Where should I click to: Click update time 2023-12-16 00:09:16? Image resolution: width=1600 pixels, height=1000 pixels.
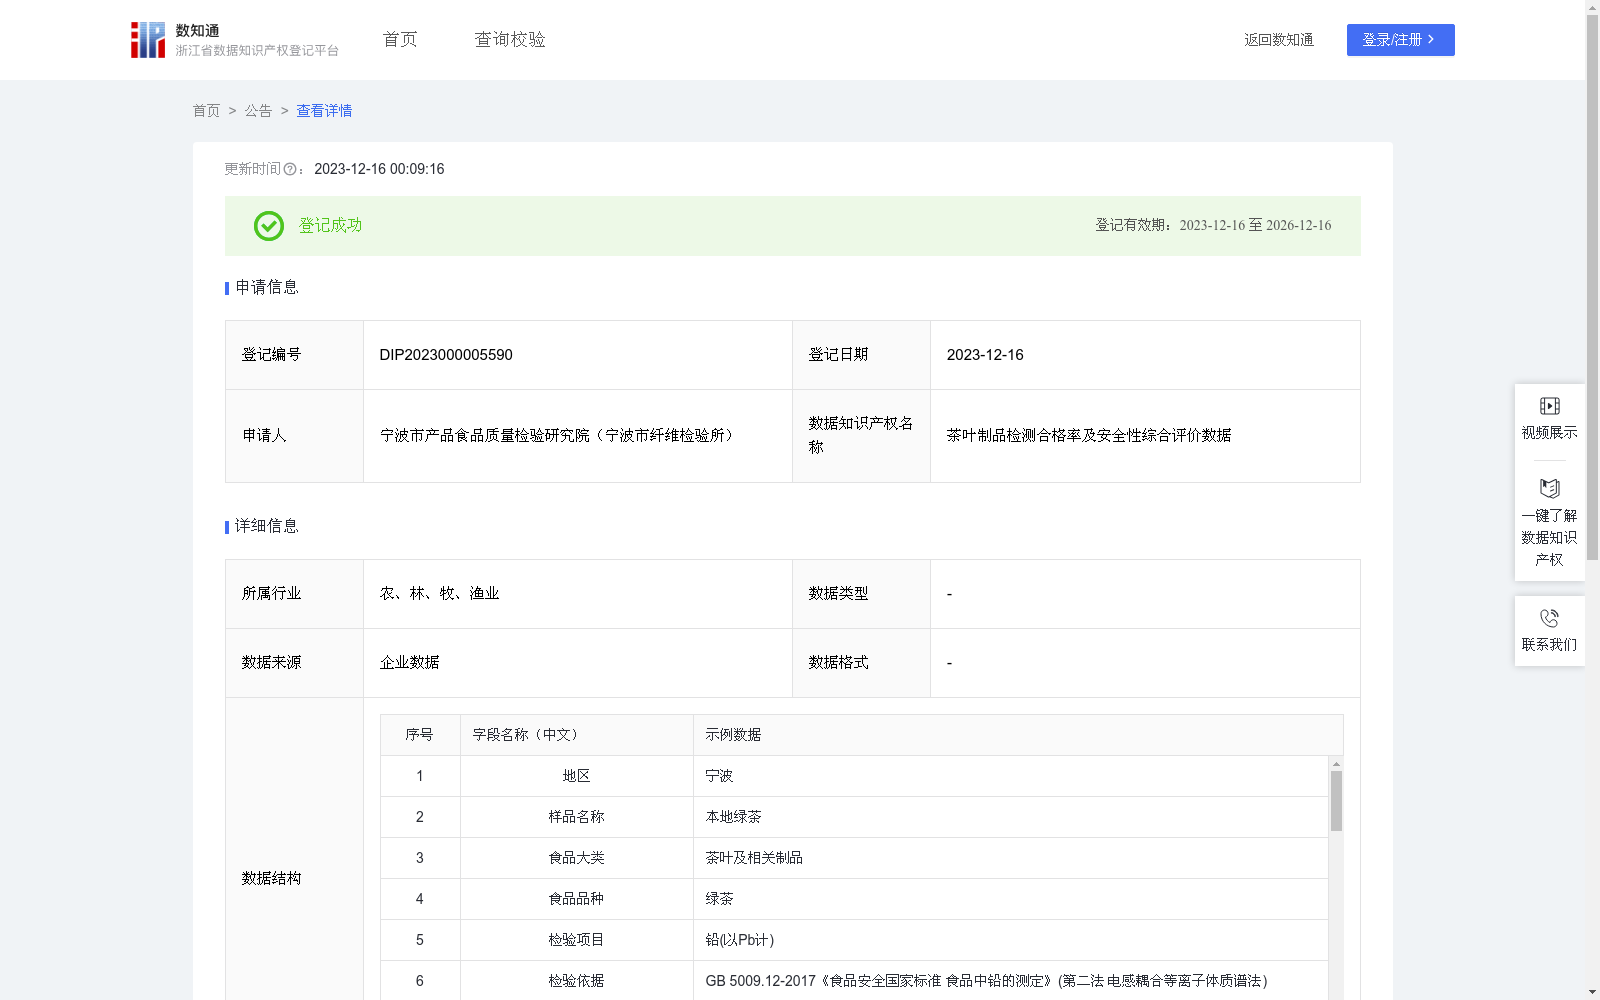379,170
